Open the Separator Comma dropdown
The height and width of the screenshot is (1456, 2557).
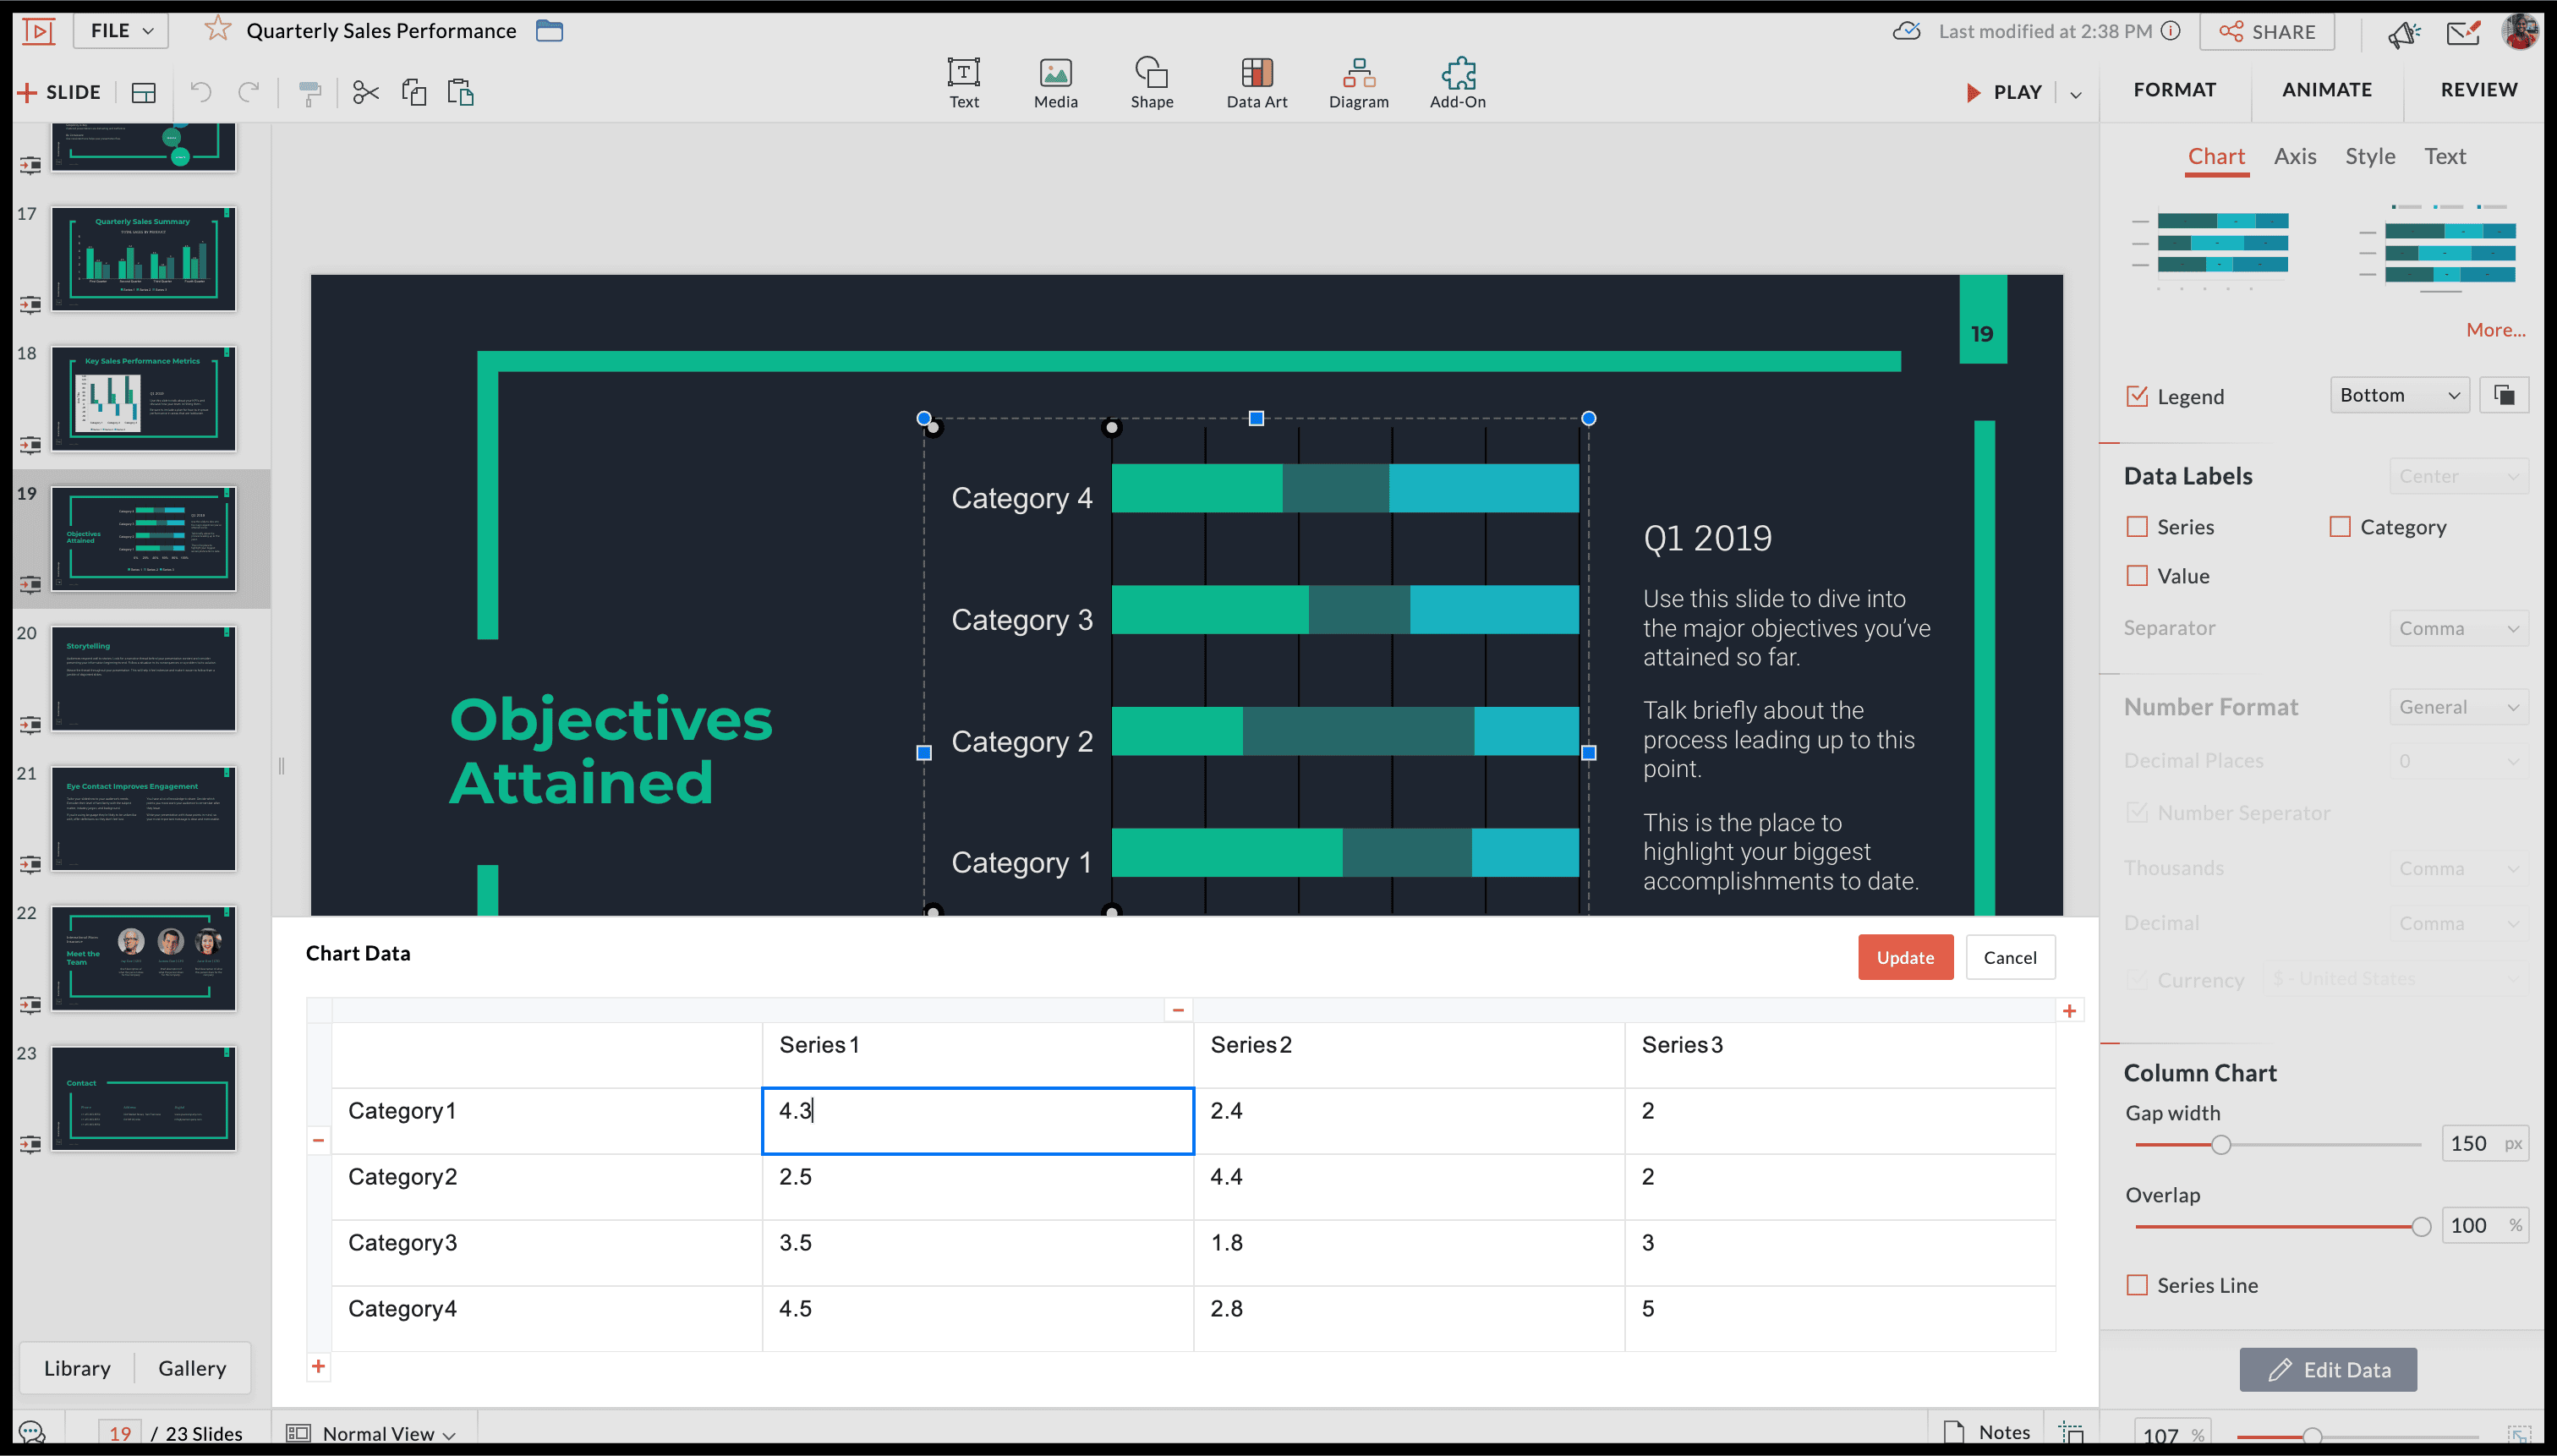[x=2458, y=628]
